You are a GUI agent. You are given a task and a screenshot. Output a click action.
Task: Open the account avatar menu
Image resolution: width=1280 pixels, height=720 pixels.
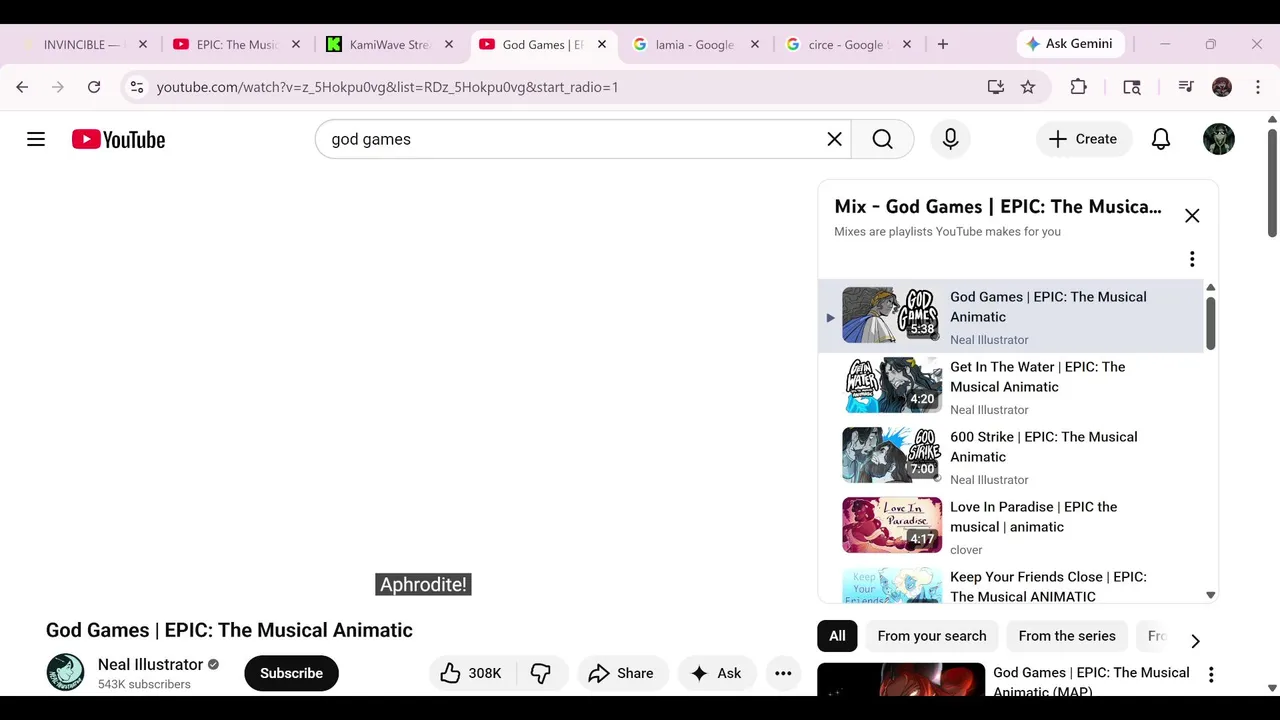[x=1218, y=139]
